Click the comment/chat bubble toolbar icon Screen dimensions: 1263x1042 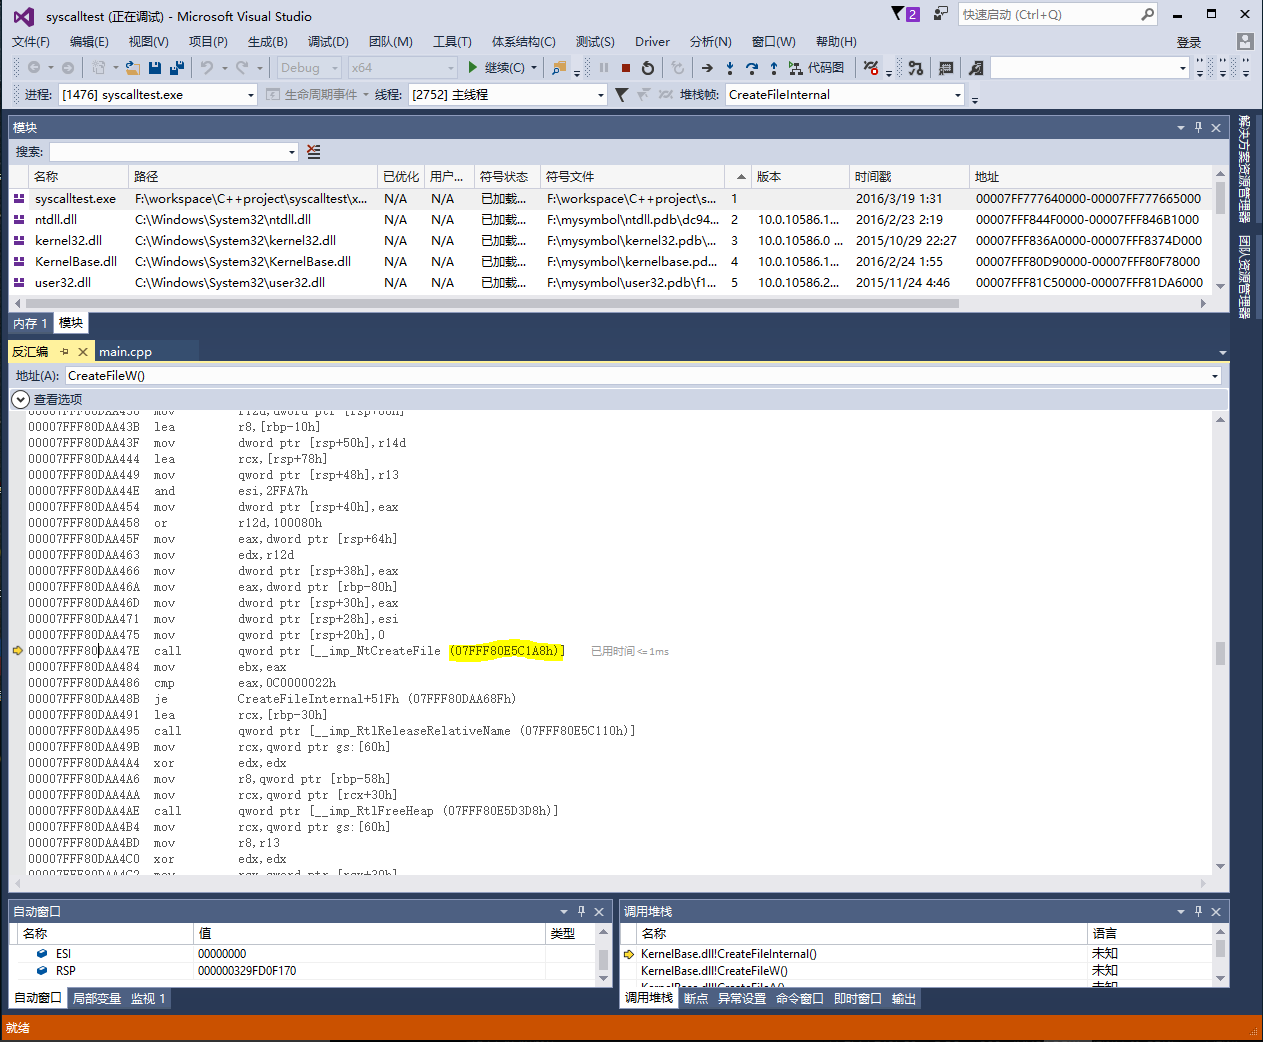pyautogui.click(x=946, y=68)
